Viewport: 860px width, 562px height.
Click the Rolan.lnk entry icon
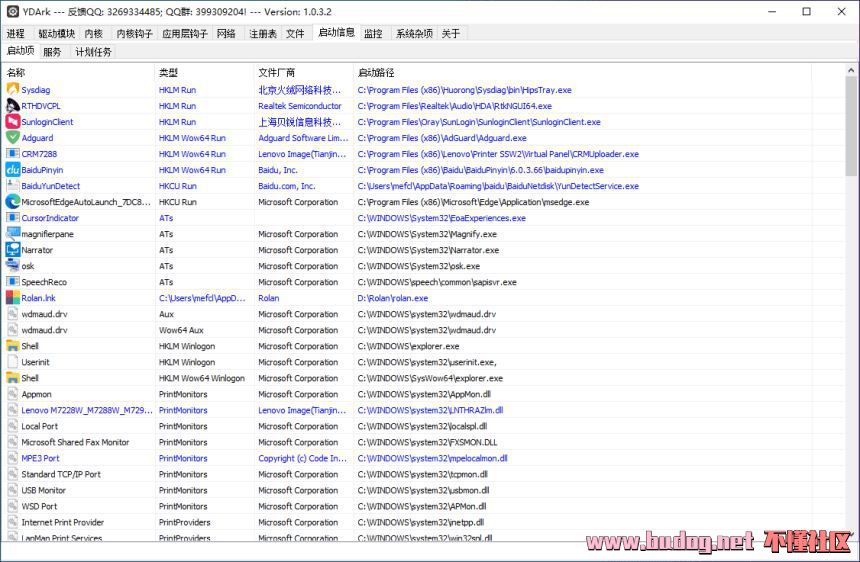13,298
